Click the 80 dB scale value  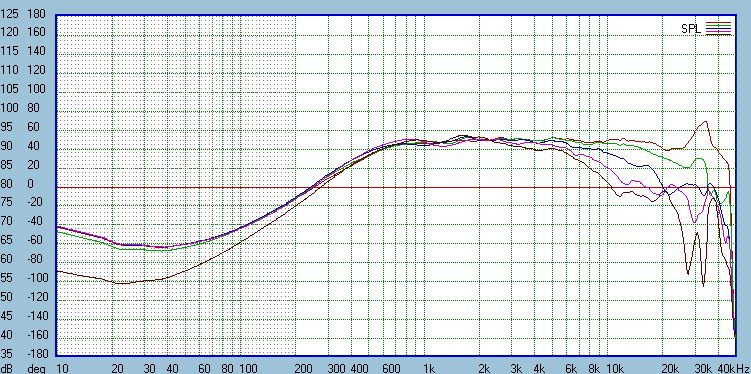pyautogui.click(x=7, y=184)
